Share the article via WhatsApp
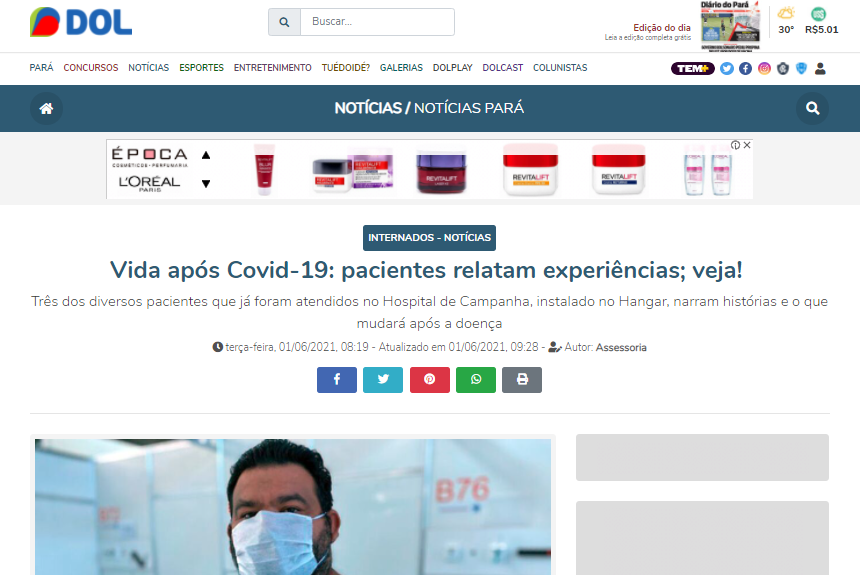Screen dimensions: 860x575 point(476,380)
